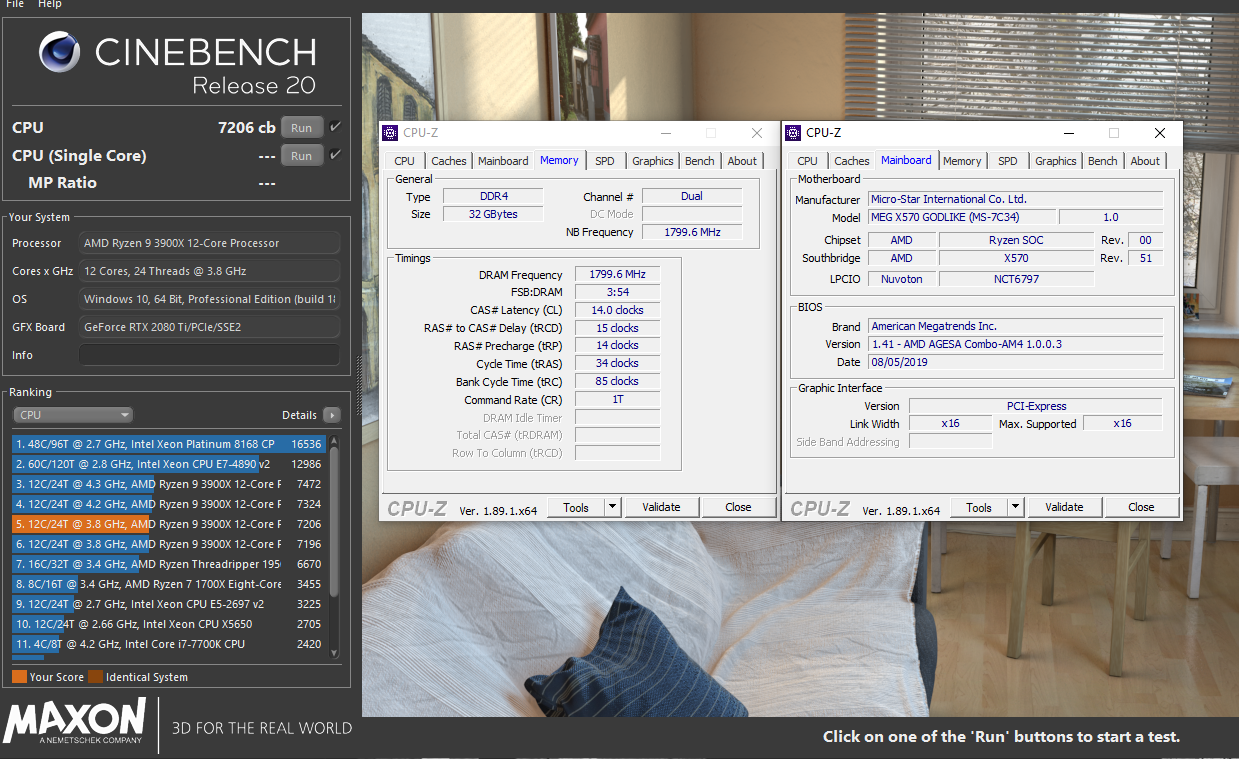Screen dimensions: 1239x759
Task: Expand the ranking Details arrow button
Action: [331, 415]
